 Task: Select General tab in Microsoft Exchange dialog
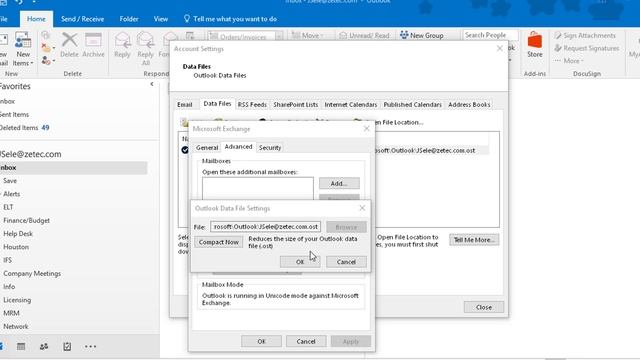click(x=207, y=147)
